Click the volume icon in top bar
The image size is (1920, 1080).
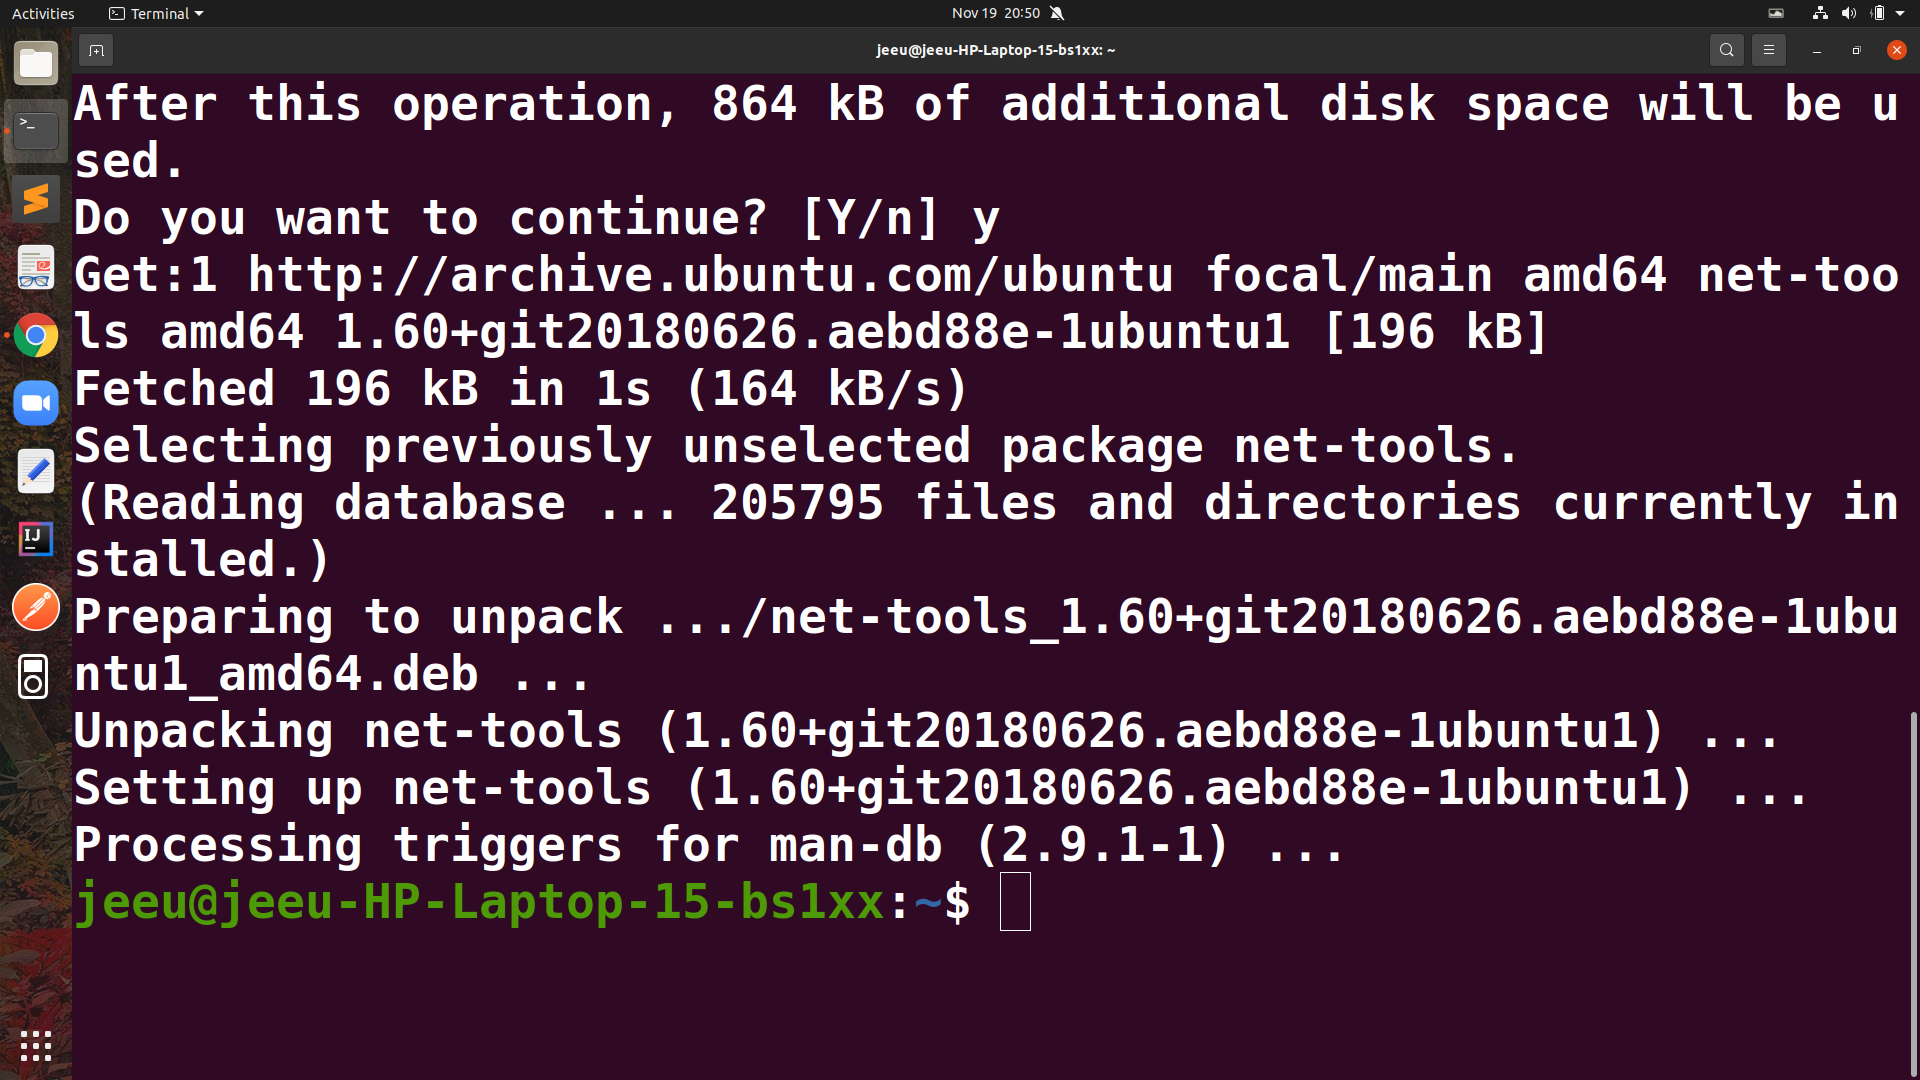[x=1848, y=13]
